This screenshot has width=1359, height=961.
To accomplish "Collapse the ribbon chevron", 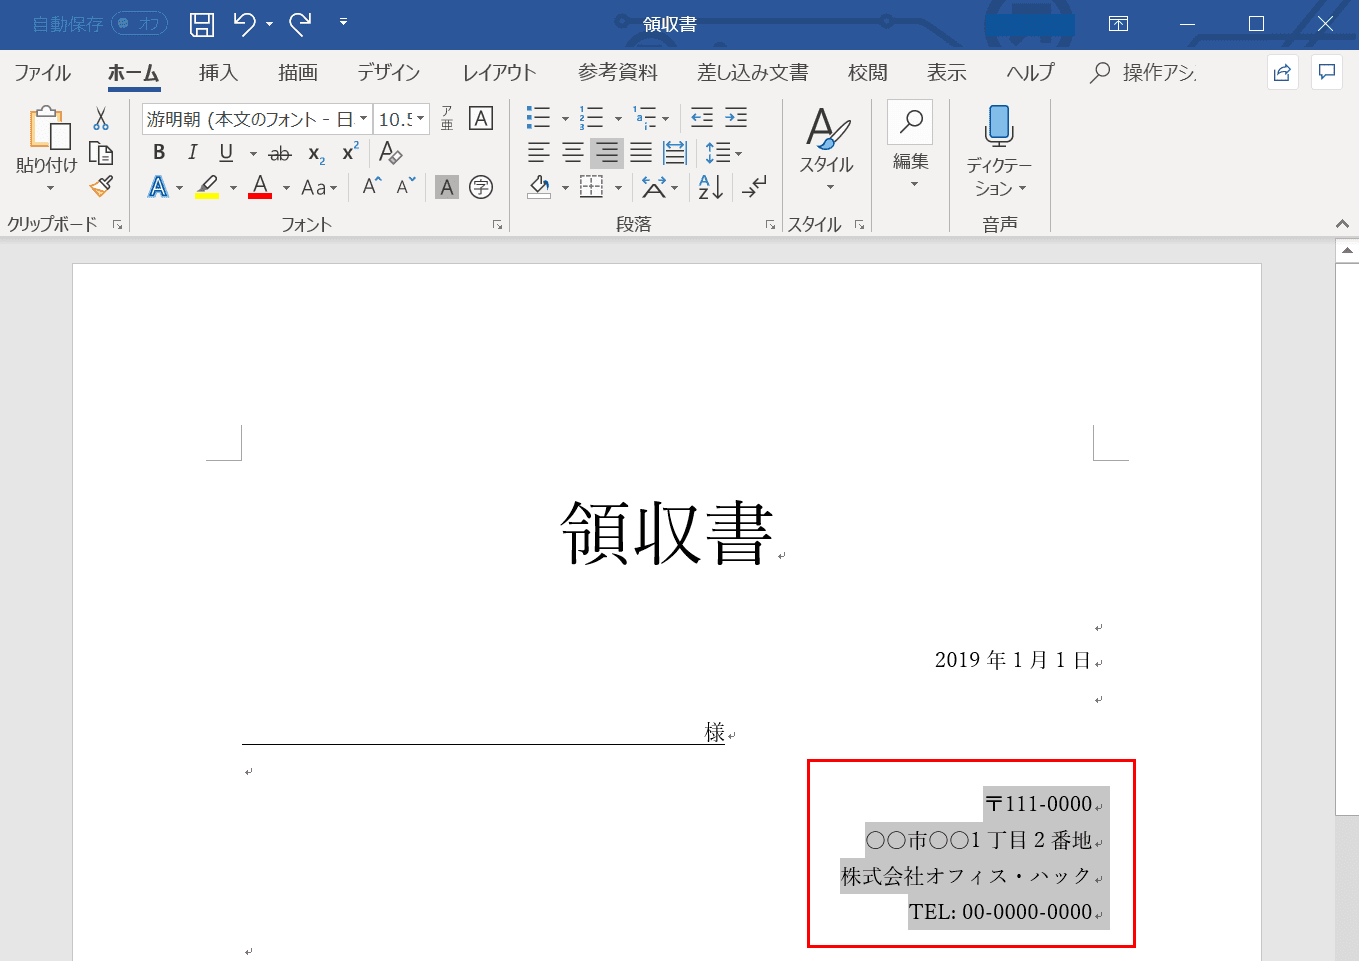I will [1342, 224].
